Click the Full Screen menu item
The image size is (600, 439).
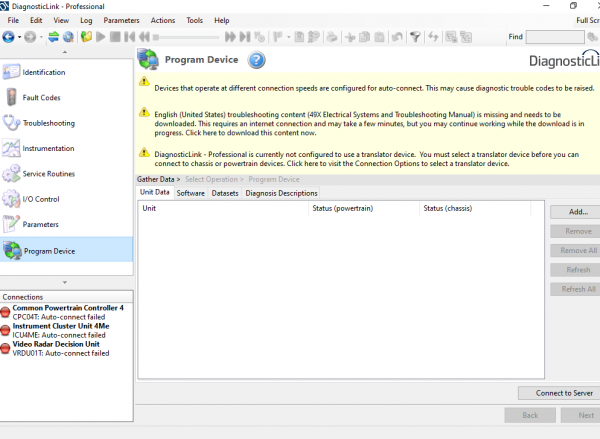588,20
